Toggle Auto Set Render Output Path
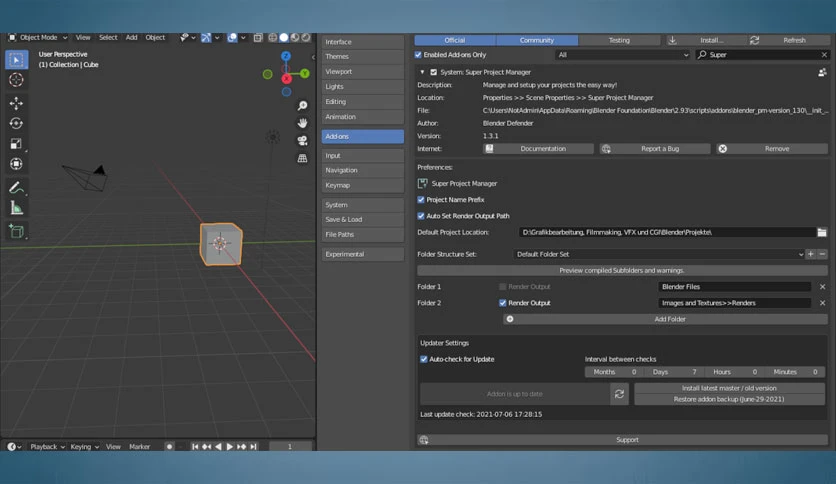Screen dimensions: 836x484 tap(421, 216)
